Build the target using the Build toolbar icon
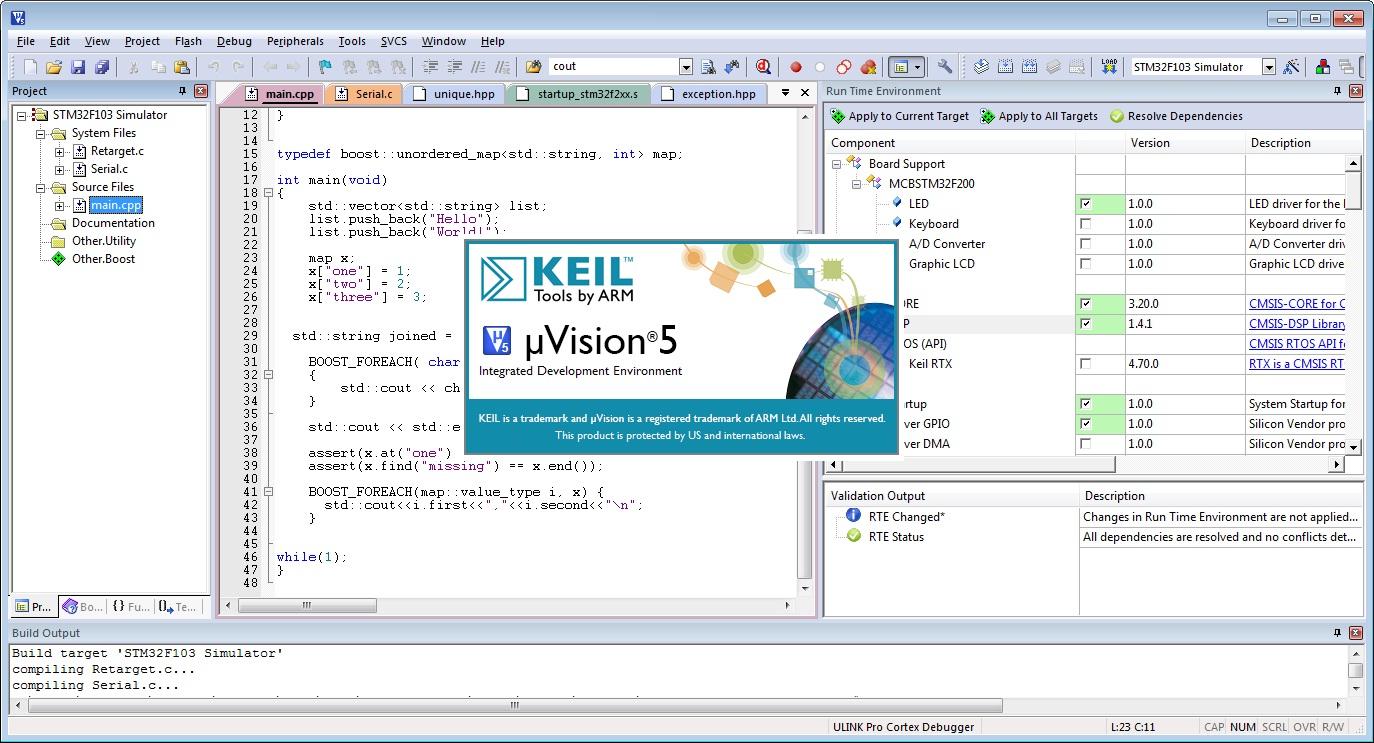The height and width of the screenshot is (743, 1374). (1005, 67)
